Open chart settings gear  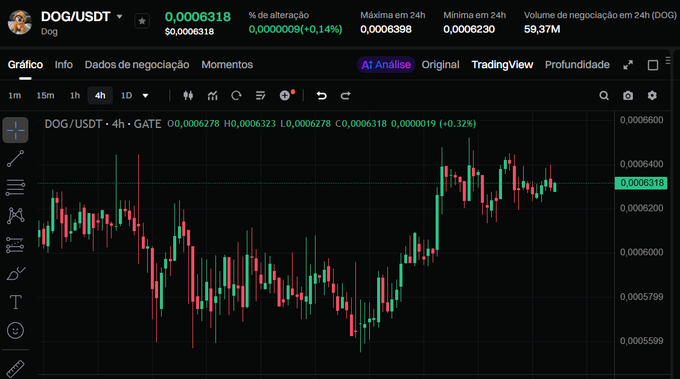(652, 95)
